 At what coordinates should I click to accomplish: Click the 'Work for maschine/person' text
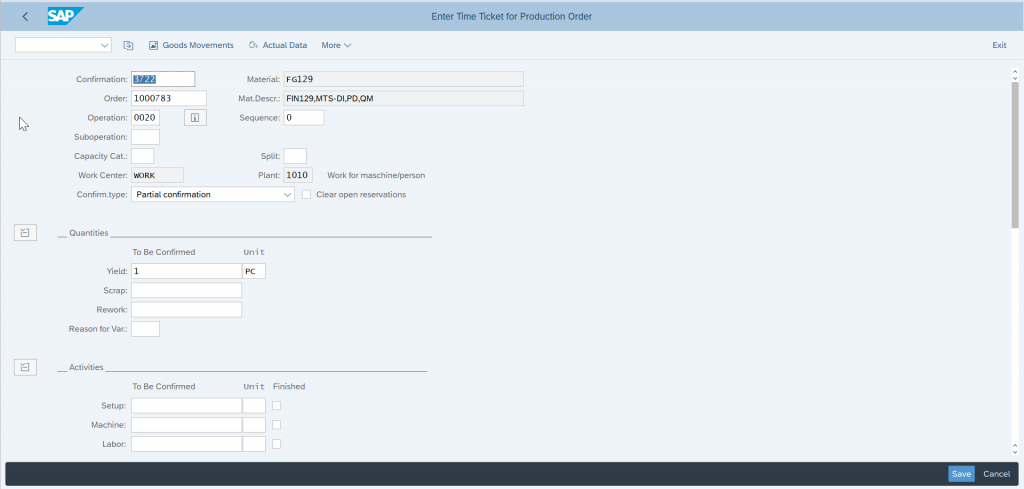[x=376, y=175]
